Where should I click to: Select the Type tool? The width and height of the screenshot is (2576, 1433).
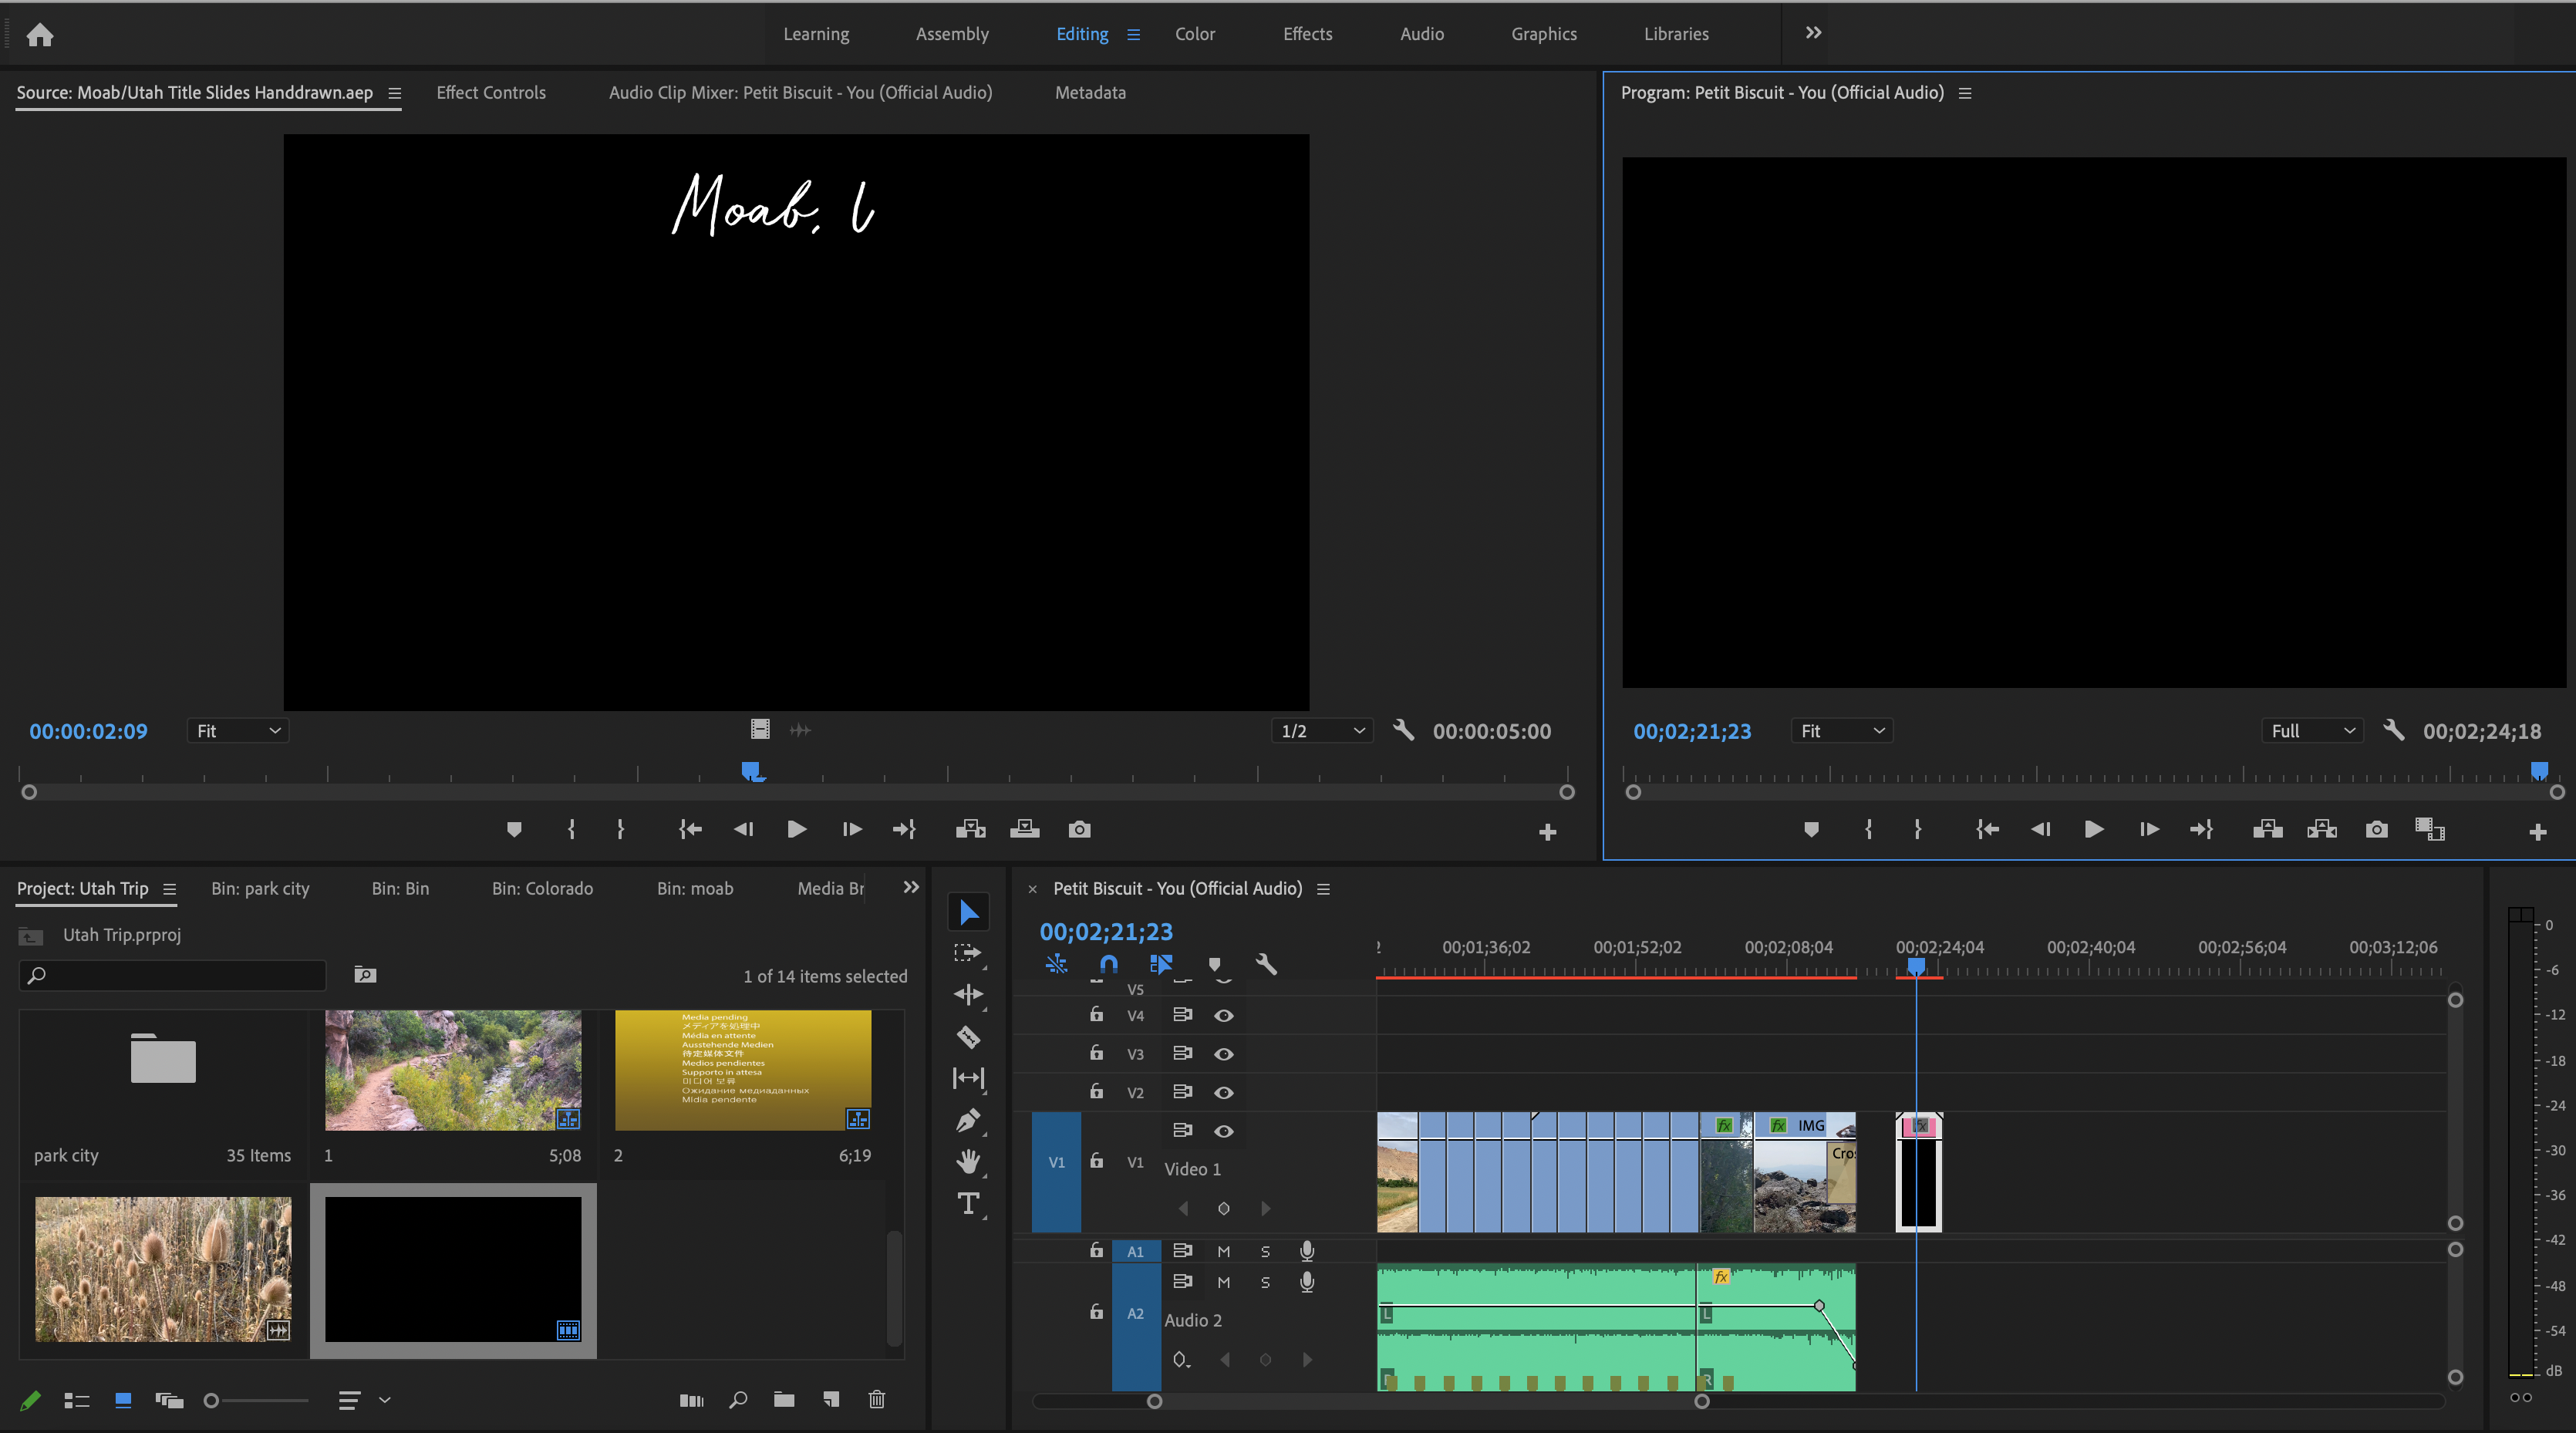(x=968, y=1204)
